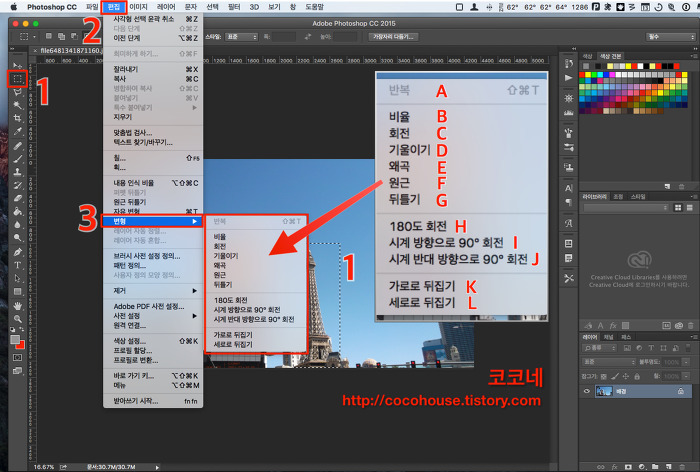
Task: Toggle layer filtering switch on or off
Action: click(x=688, y=348)
